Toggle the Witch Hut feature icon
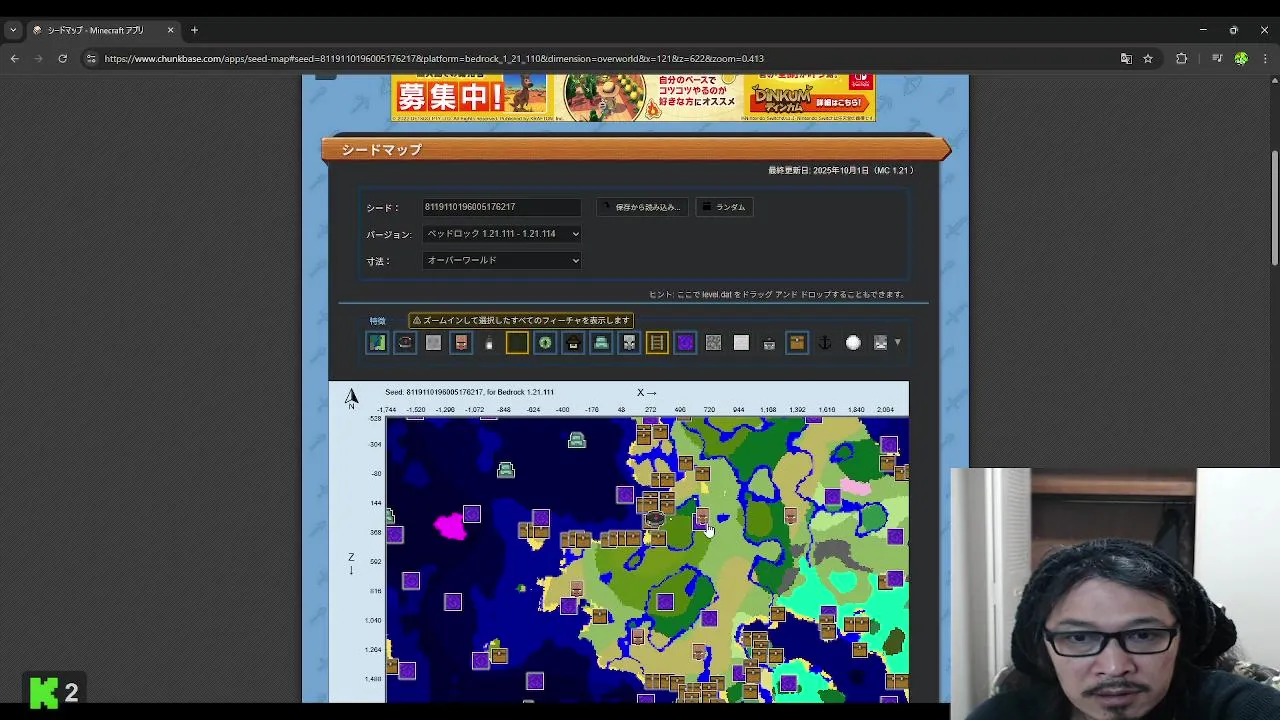 pyautogui.click(x=573, y=343)
